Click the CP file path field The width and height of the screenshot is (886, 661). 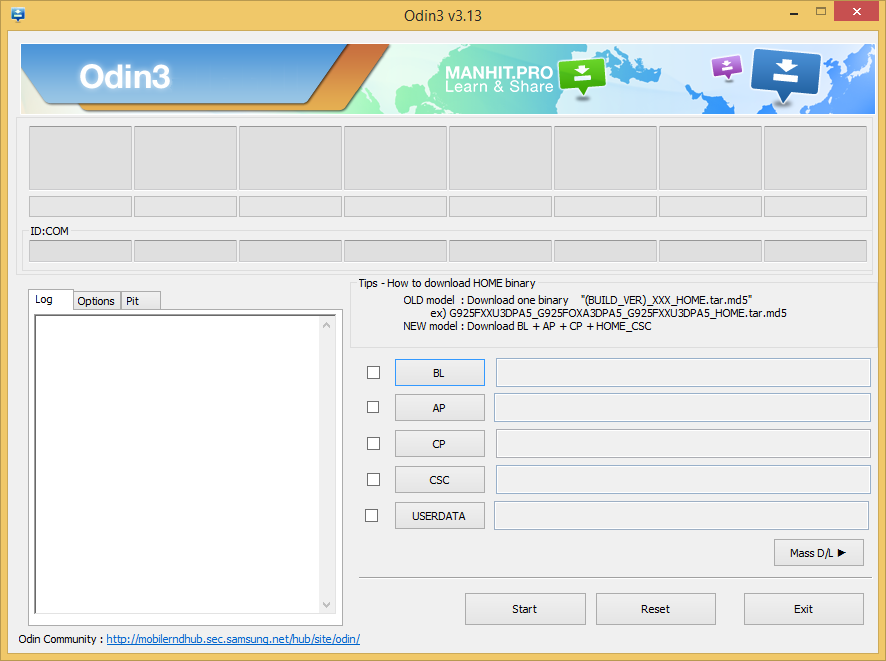pyautogui.click(x=683, y=443)
